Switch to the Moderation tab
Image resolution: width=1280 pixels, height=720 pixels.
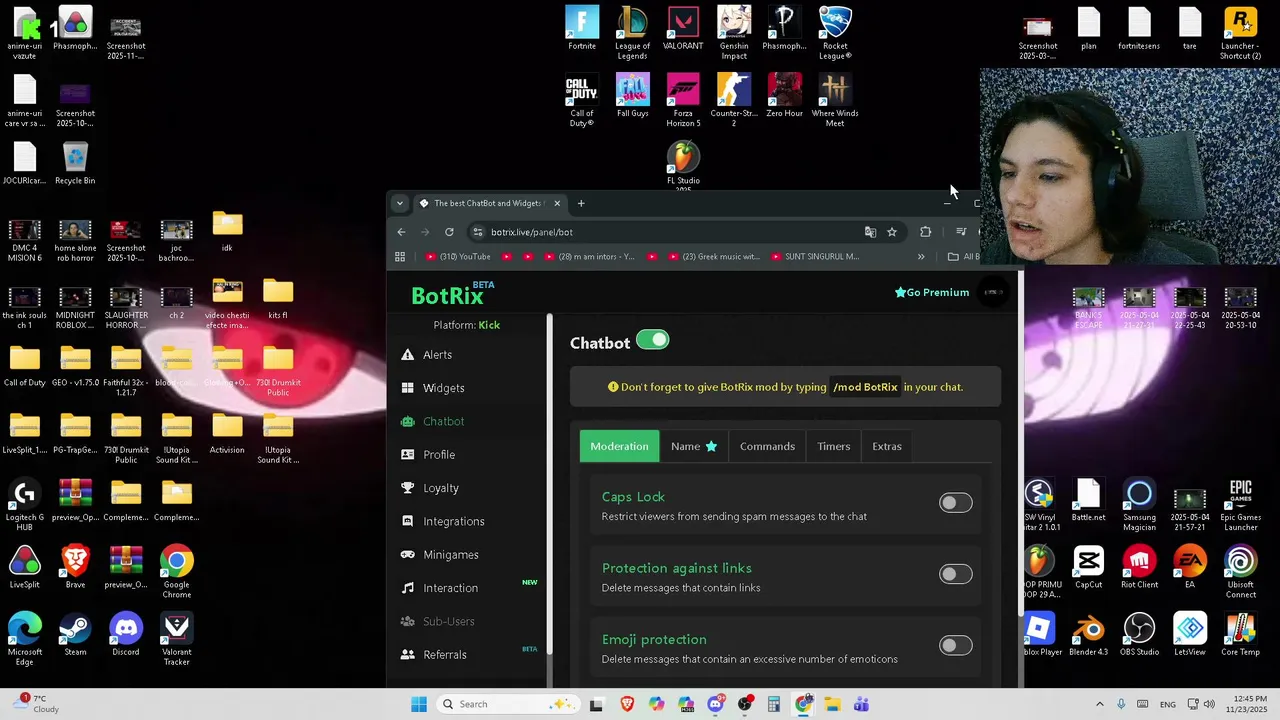point(619,446)
